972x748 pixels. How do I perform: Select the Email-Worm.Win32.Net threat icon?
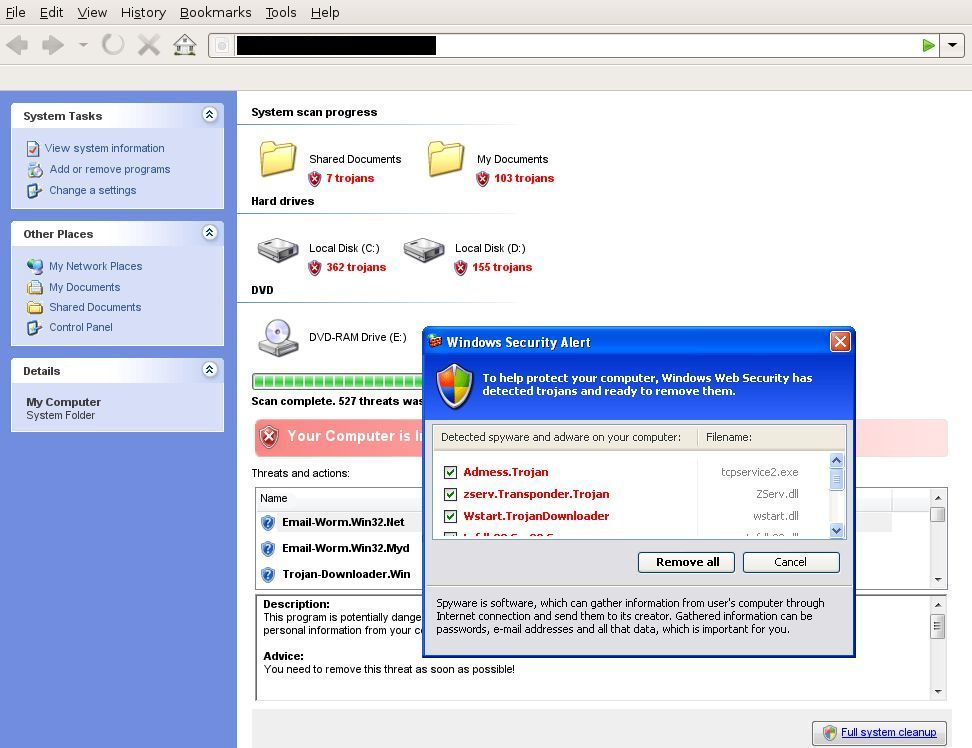268,523
